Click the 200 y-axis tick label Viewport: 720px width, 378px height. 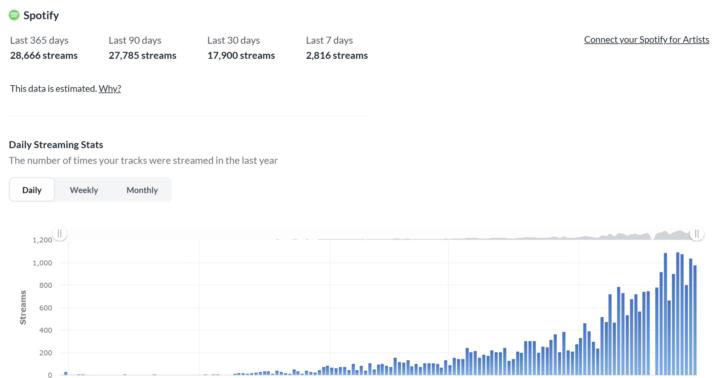click(x=45, y=353)
